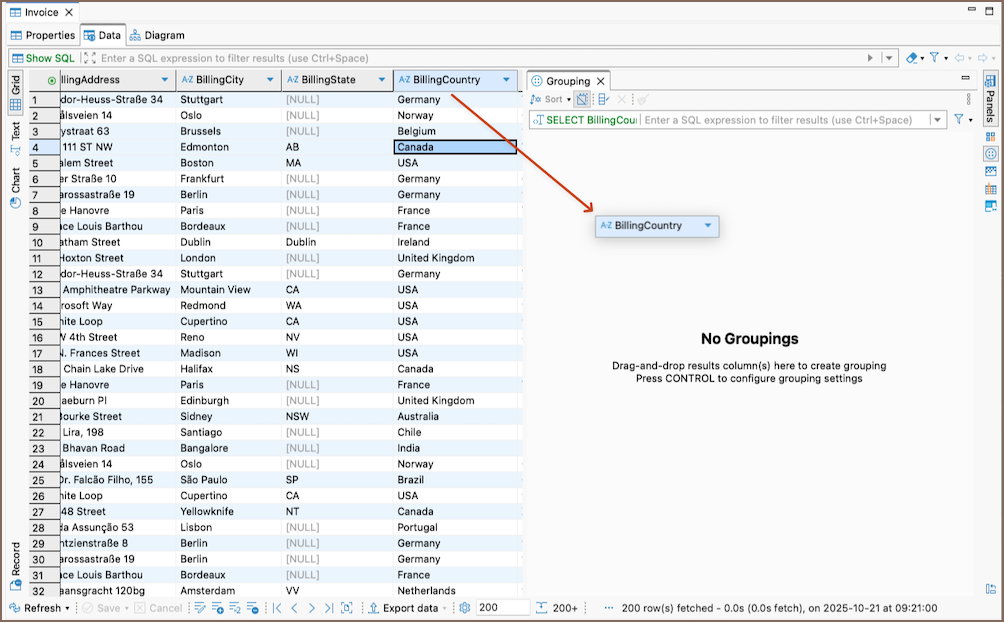Open the Grouping panel icon in right sidebar
This screenshot has height=622, width=1004.
[990, 154]
